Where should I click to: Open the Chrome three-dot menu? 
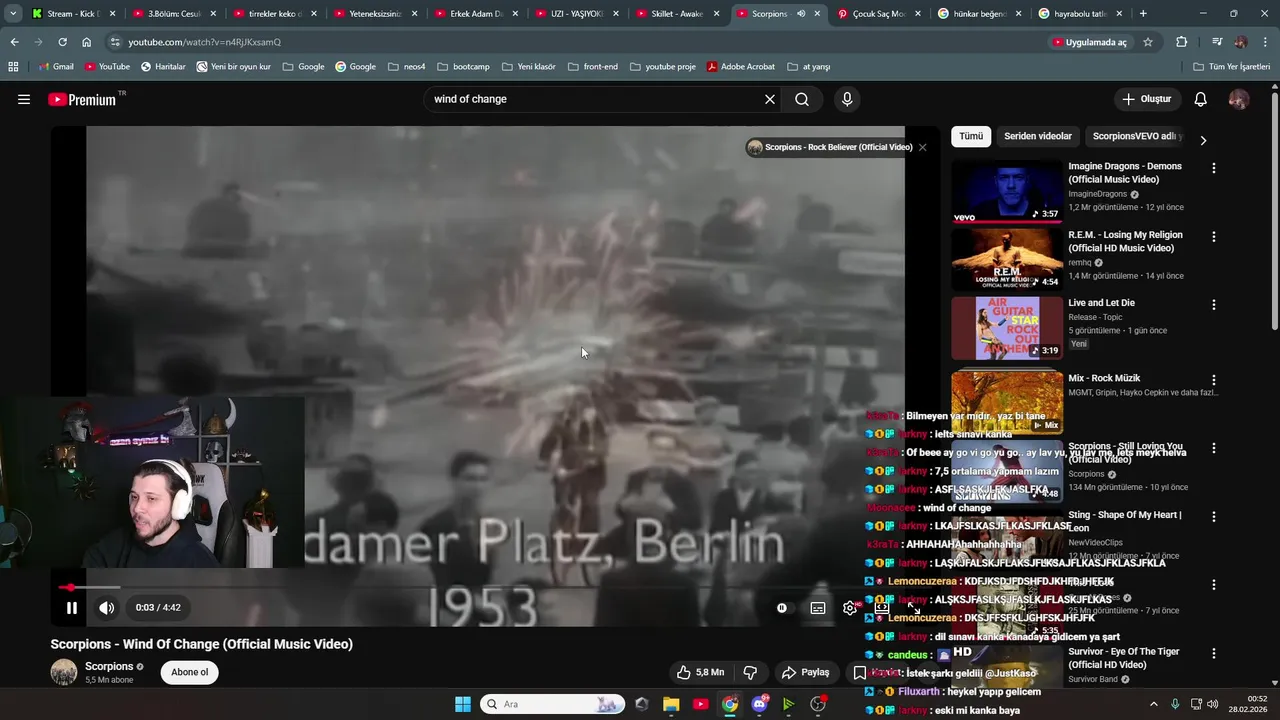1265,42
